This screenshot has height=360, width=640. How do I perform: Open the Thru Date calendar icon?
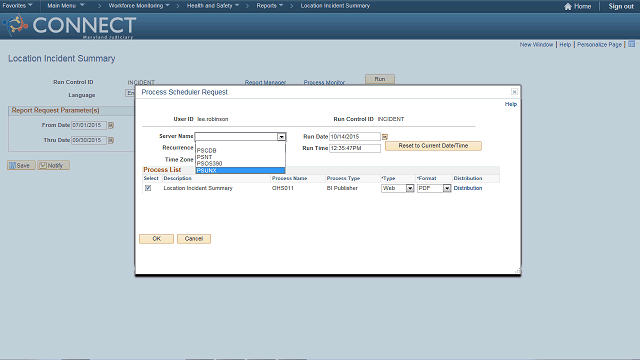coord(111,140)
